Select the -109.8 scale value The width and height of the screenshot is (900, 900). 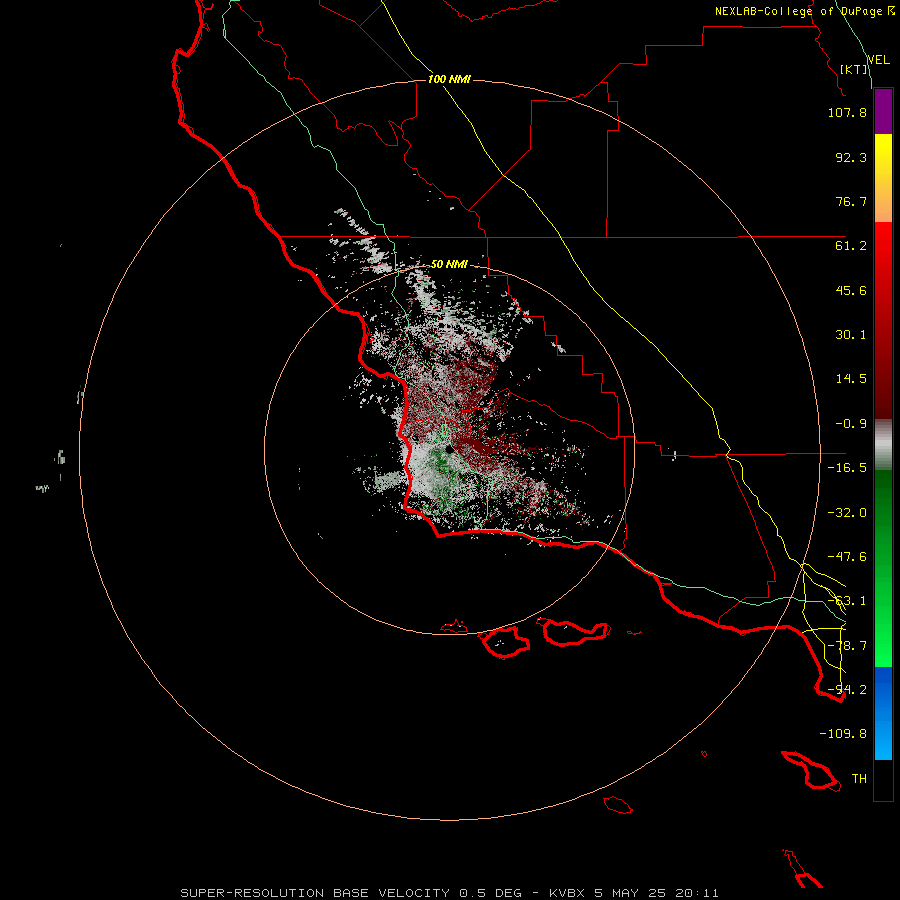[843, 734]
